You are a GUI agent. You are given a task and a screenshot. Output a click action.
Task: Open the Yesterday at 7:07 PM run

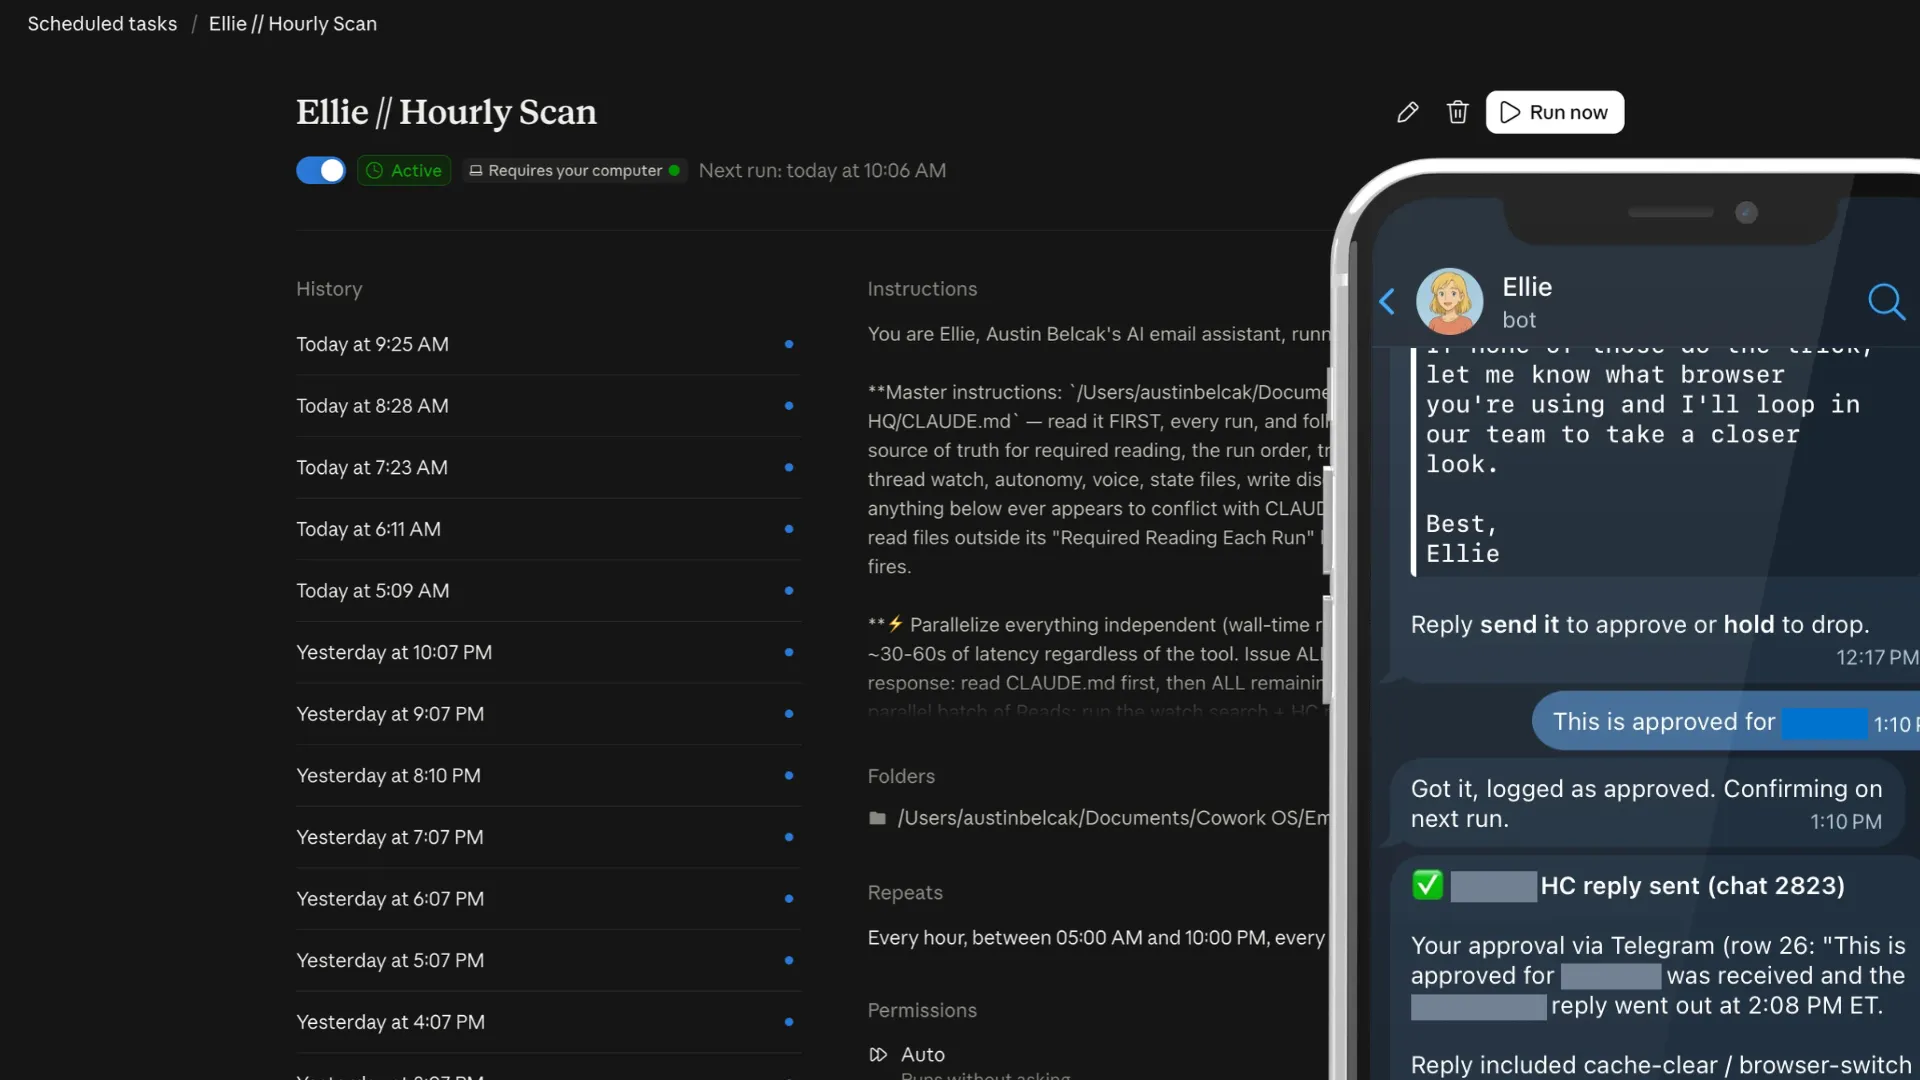click(548, 837)
